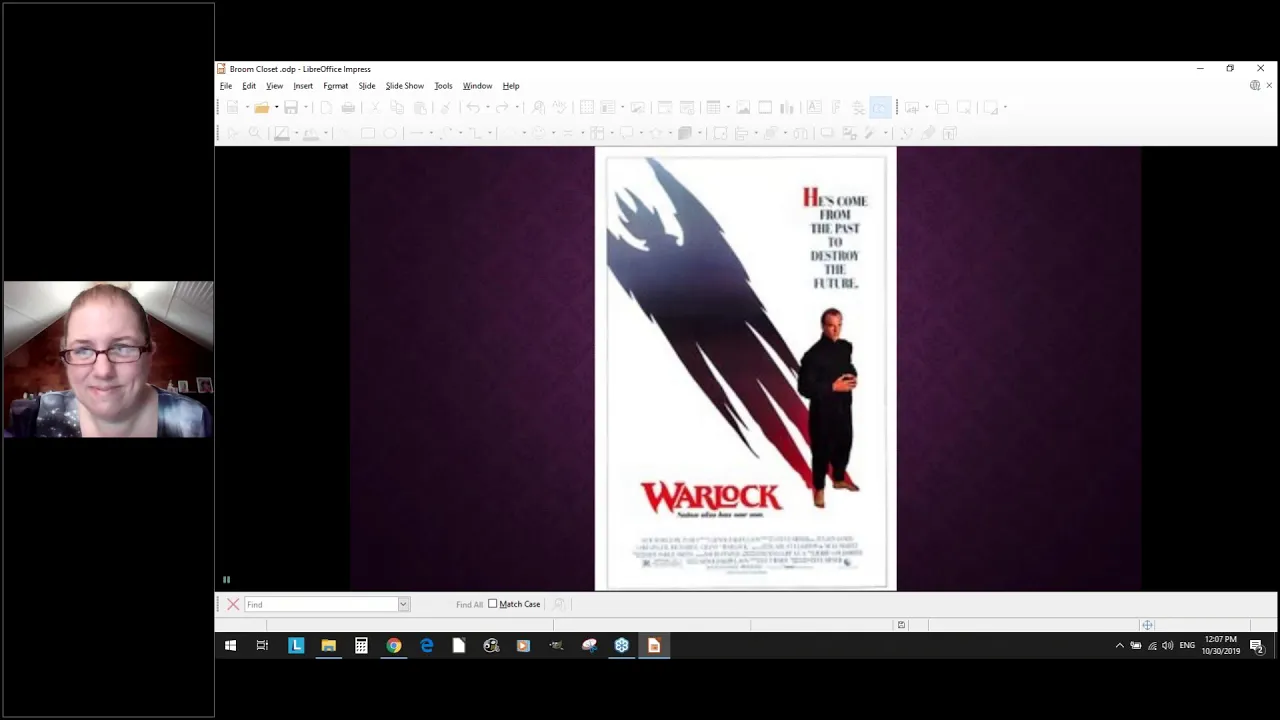Open the Calculator from the taskbar

[x=361, y=646]
